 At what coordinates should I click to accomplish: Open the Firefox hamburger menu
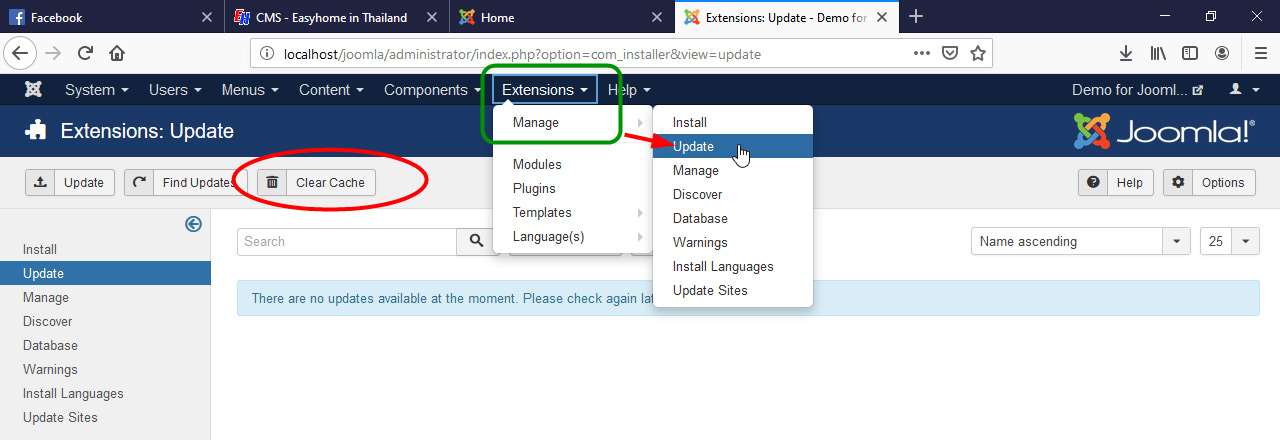(1260, 53)
